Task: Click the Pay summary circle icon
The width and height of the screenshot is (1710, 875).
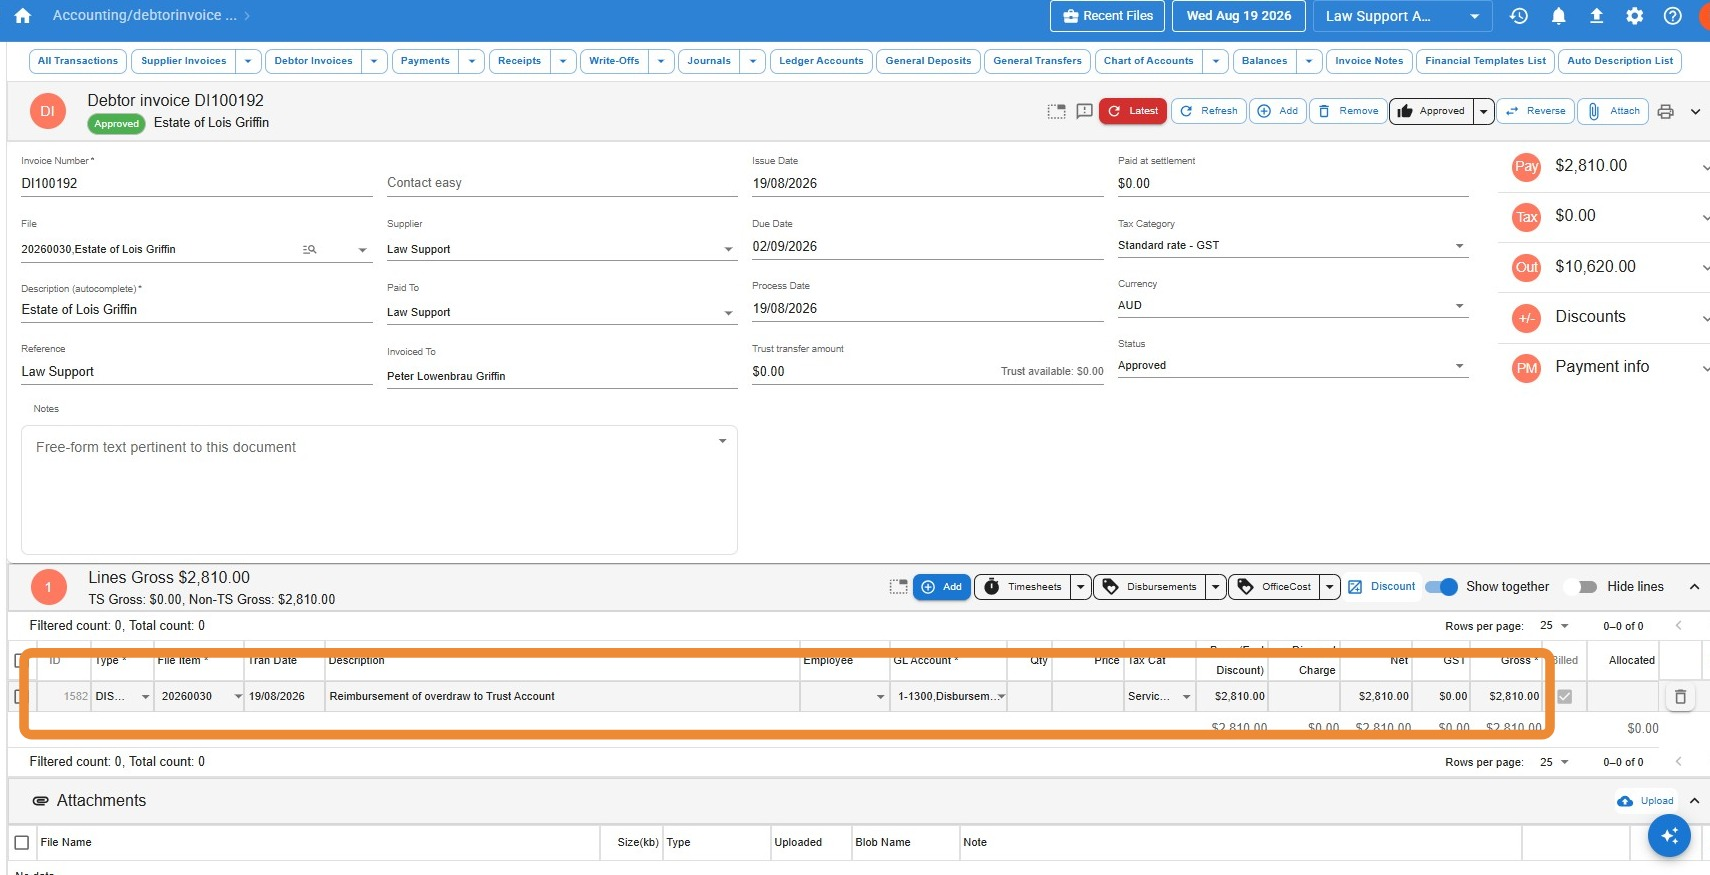Action: tap(1526, 167)
